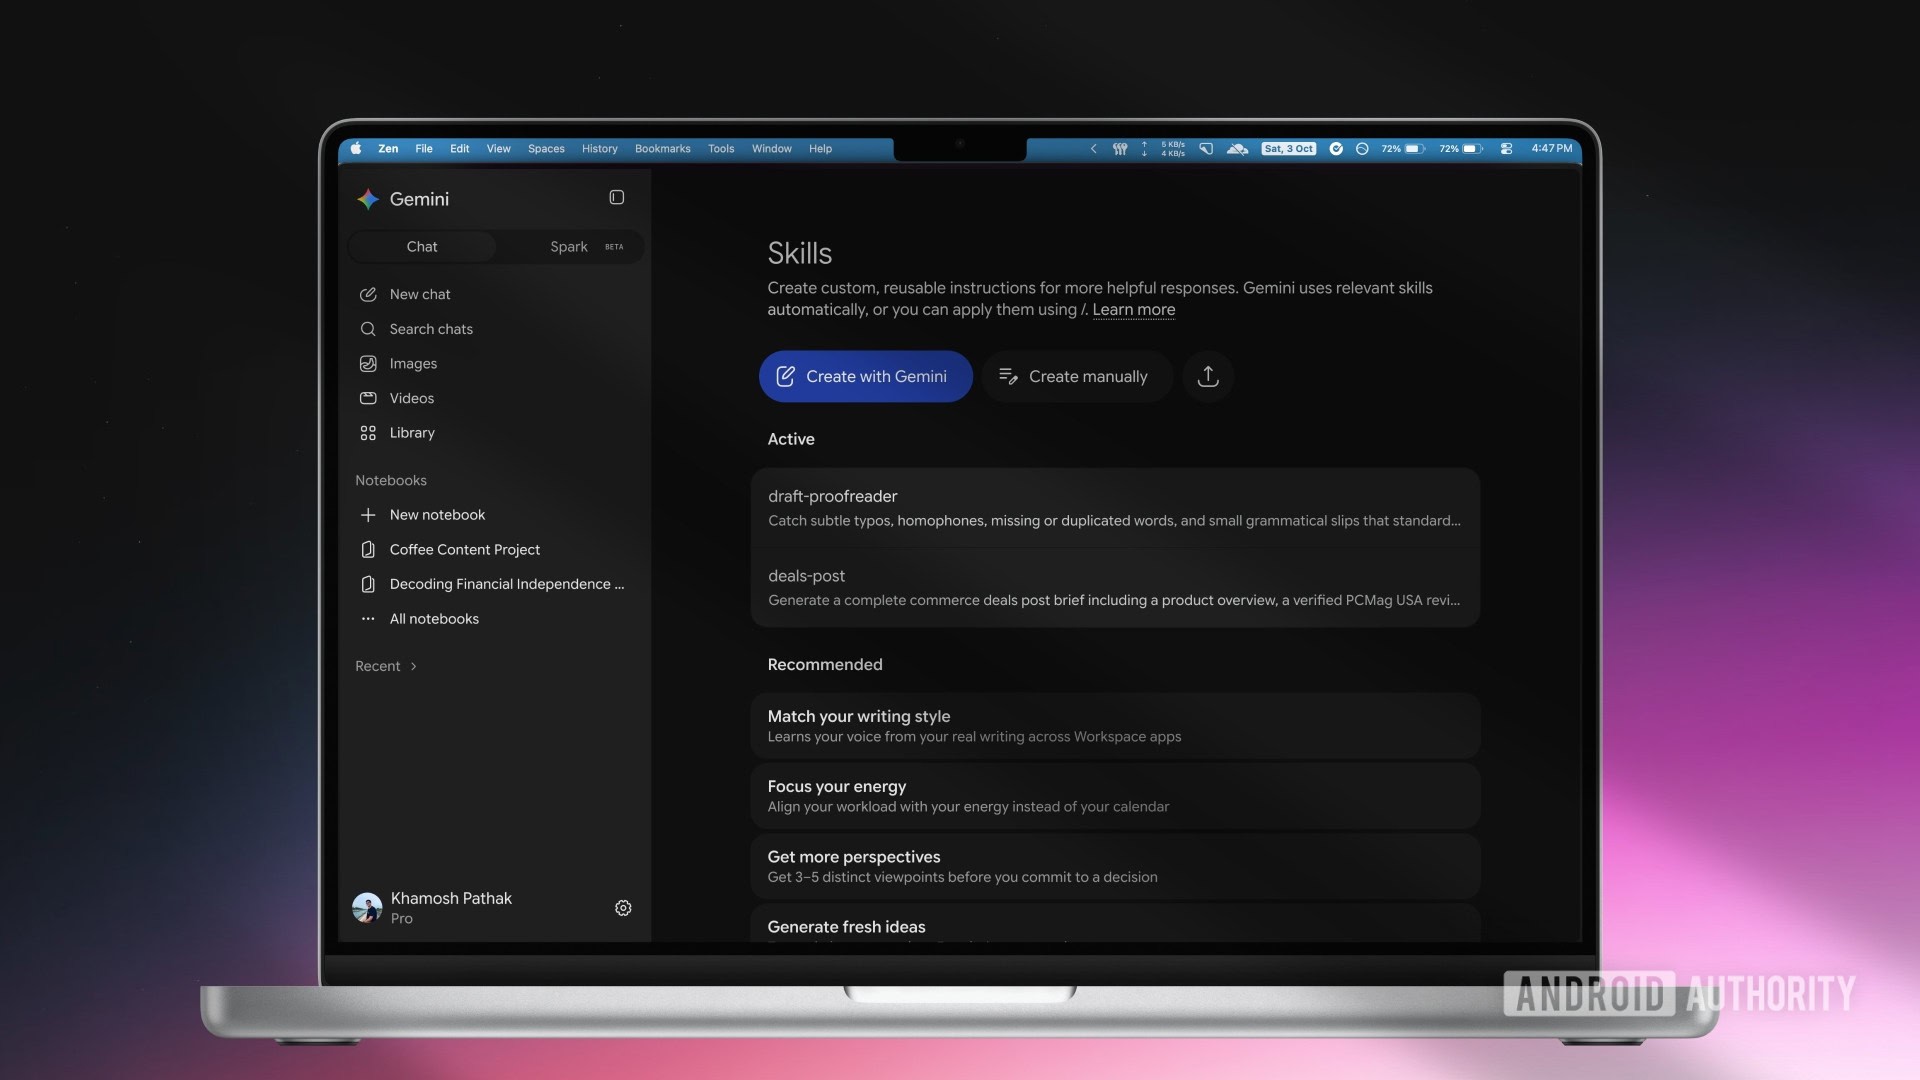Open the Apple menu
Screen dimensions: 1920x1080
coord(356,149)
